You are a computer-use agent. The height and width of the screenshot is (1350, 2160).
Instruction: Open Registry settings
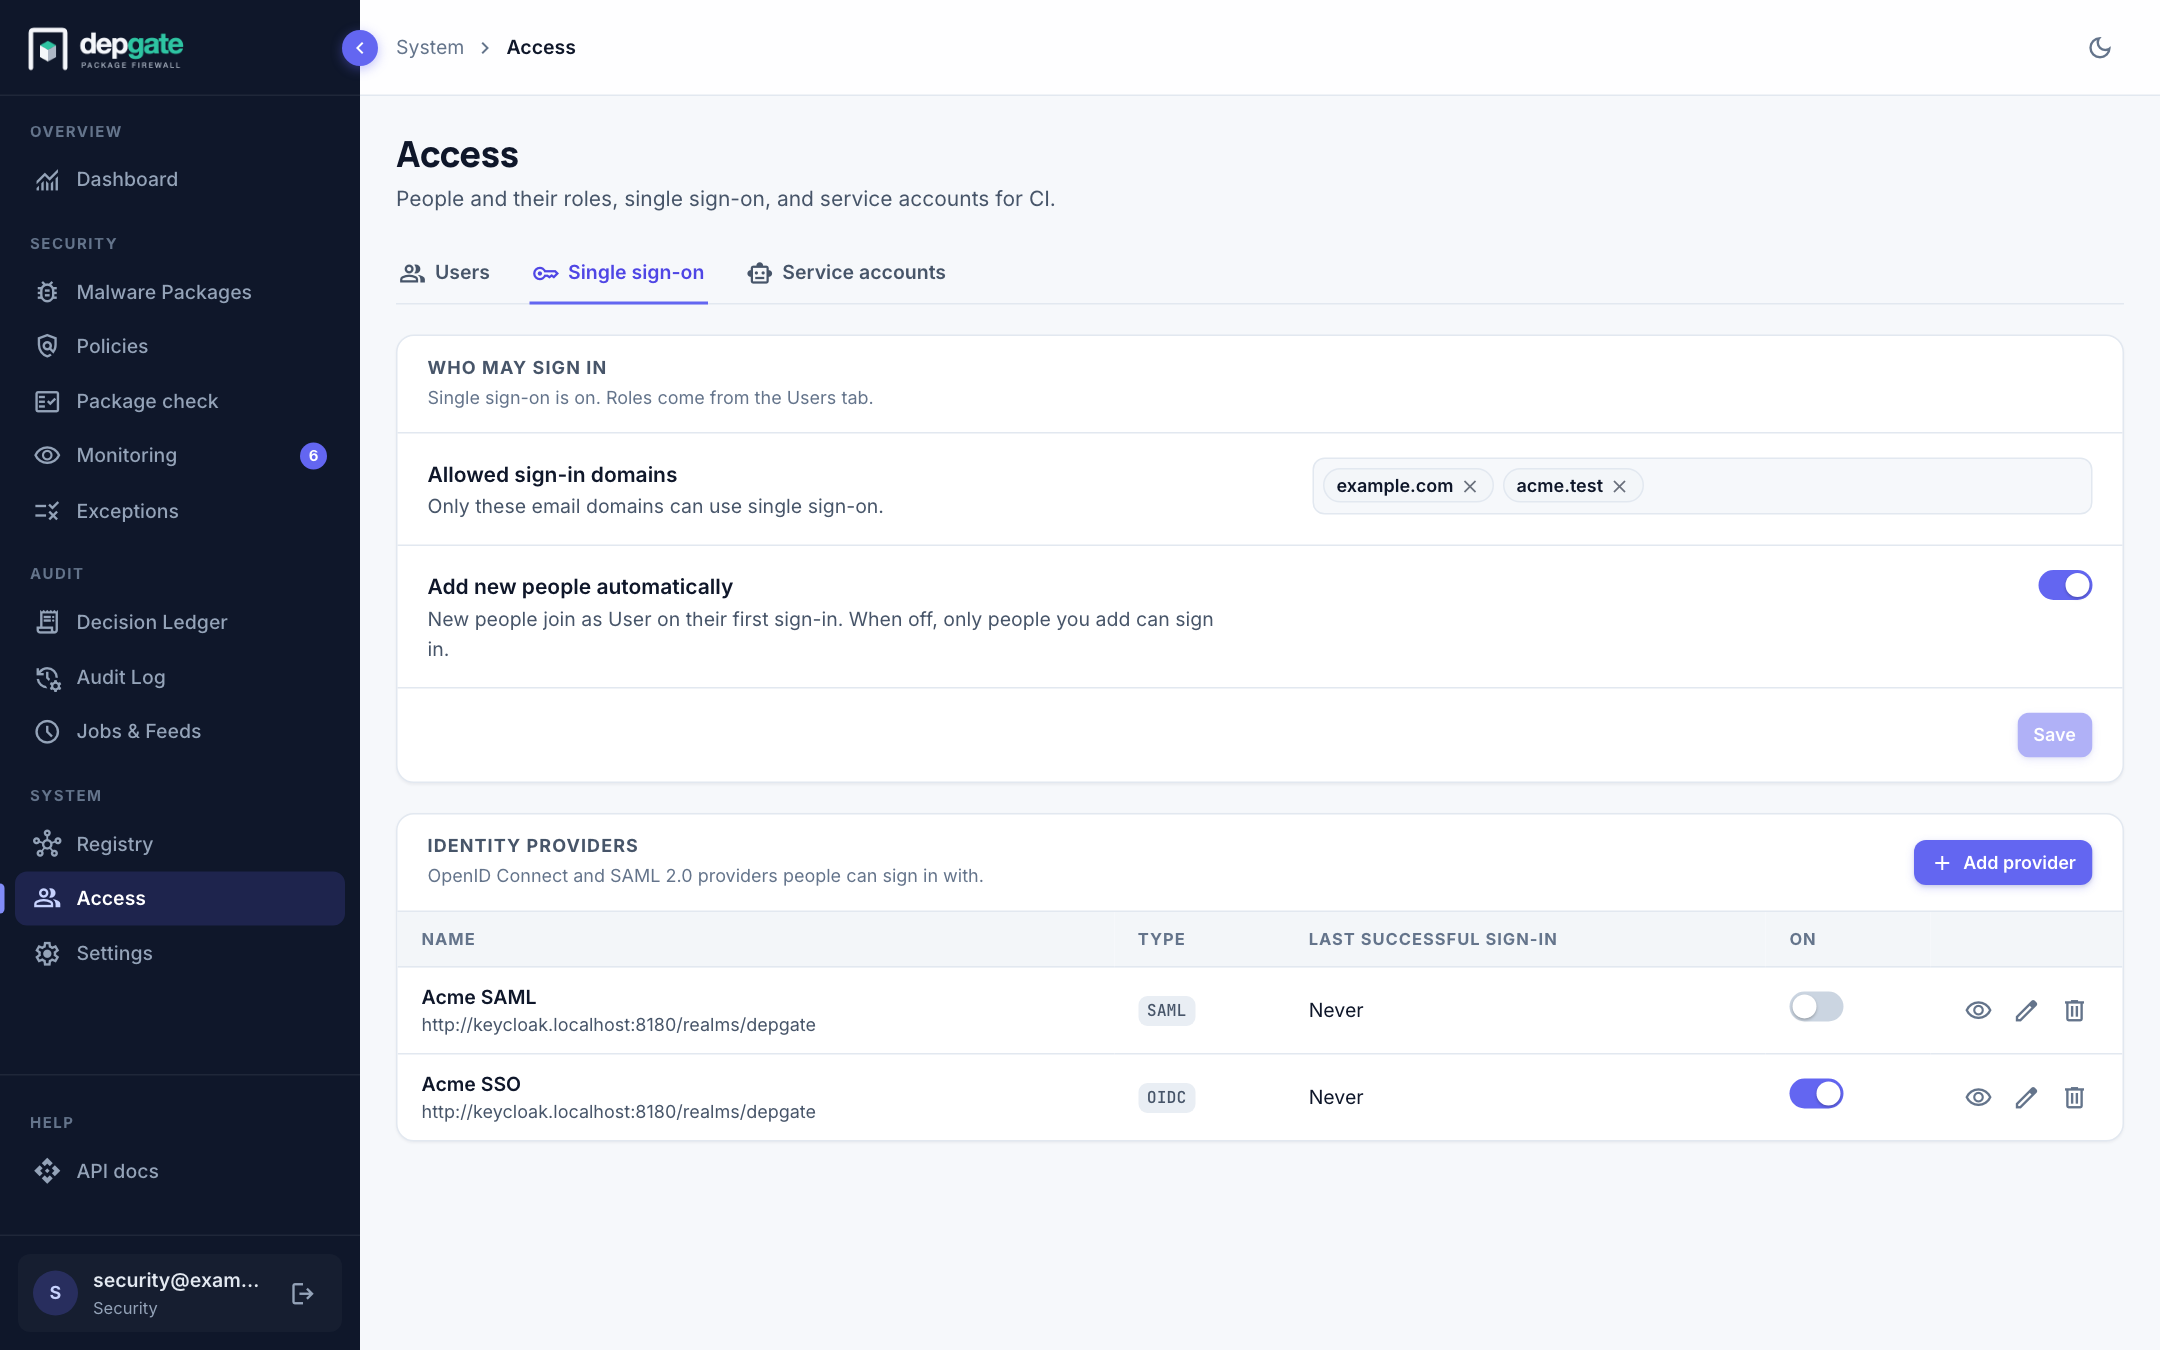[x=180, y=844]
